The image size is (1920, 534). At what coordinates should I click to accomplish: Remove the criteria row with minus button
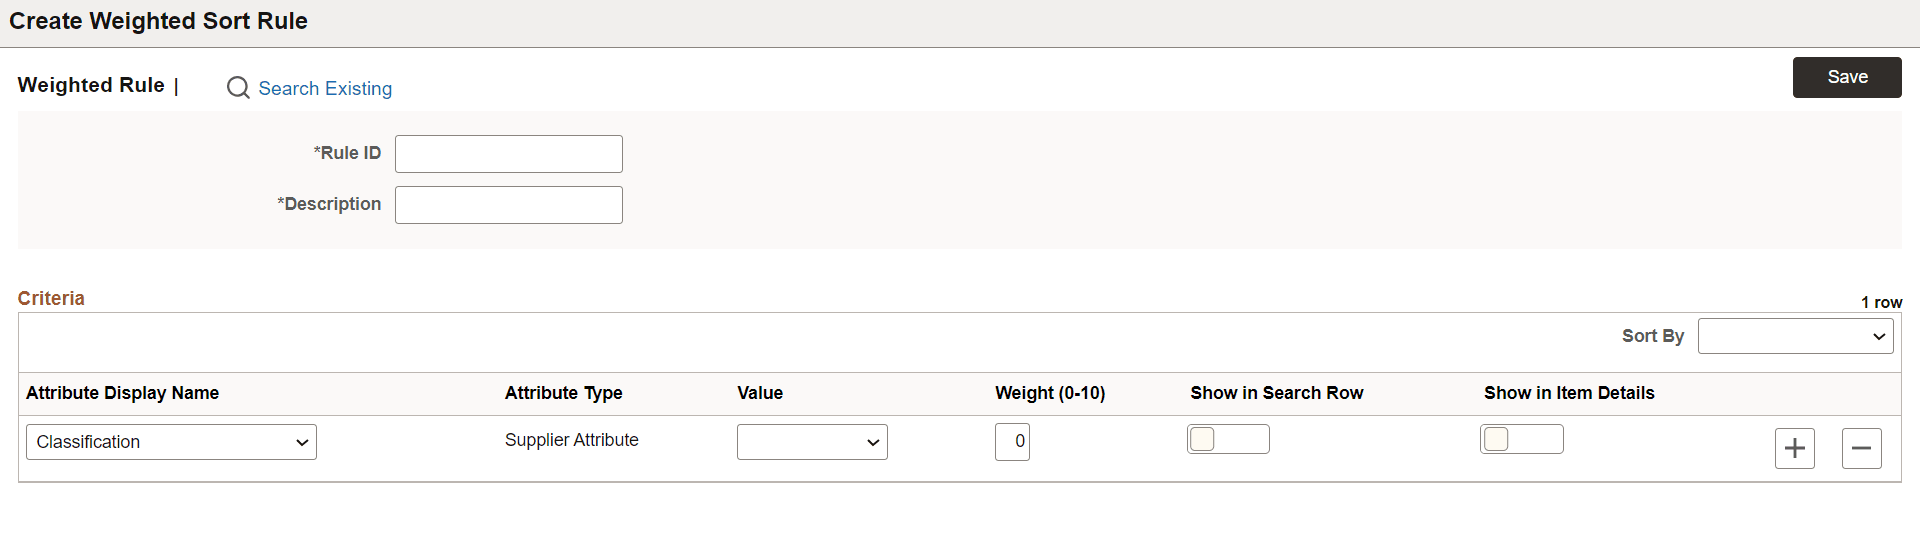point(1861,448)
